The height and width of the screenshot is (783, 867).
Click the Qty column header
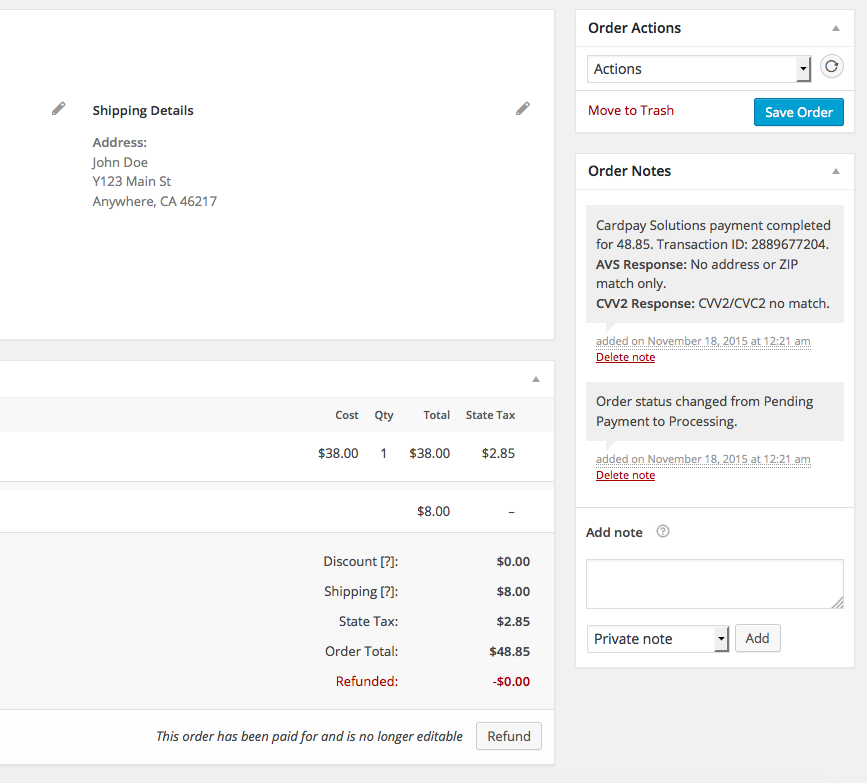[x=384, y=415]
